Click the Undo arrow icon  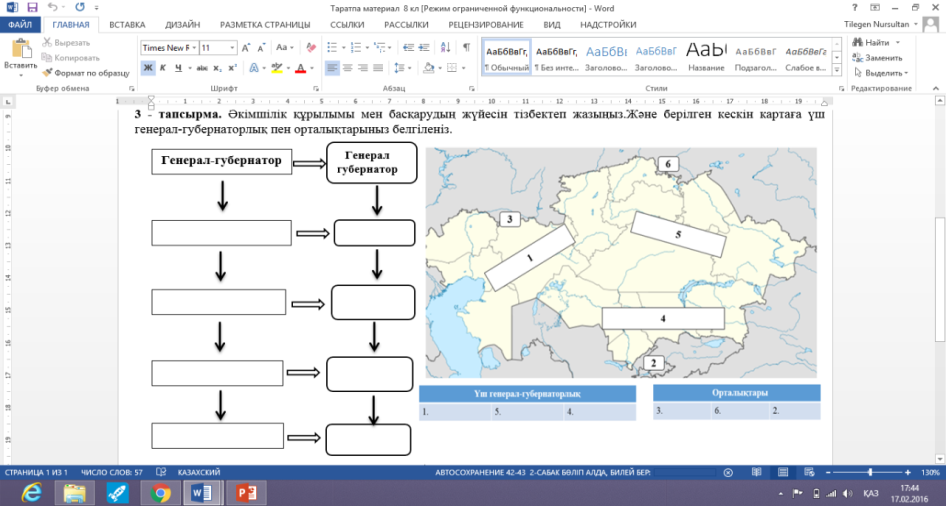pos(52,8)
